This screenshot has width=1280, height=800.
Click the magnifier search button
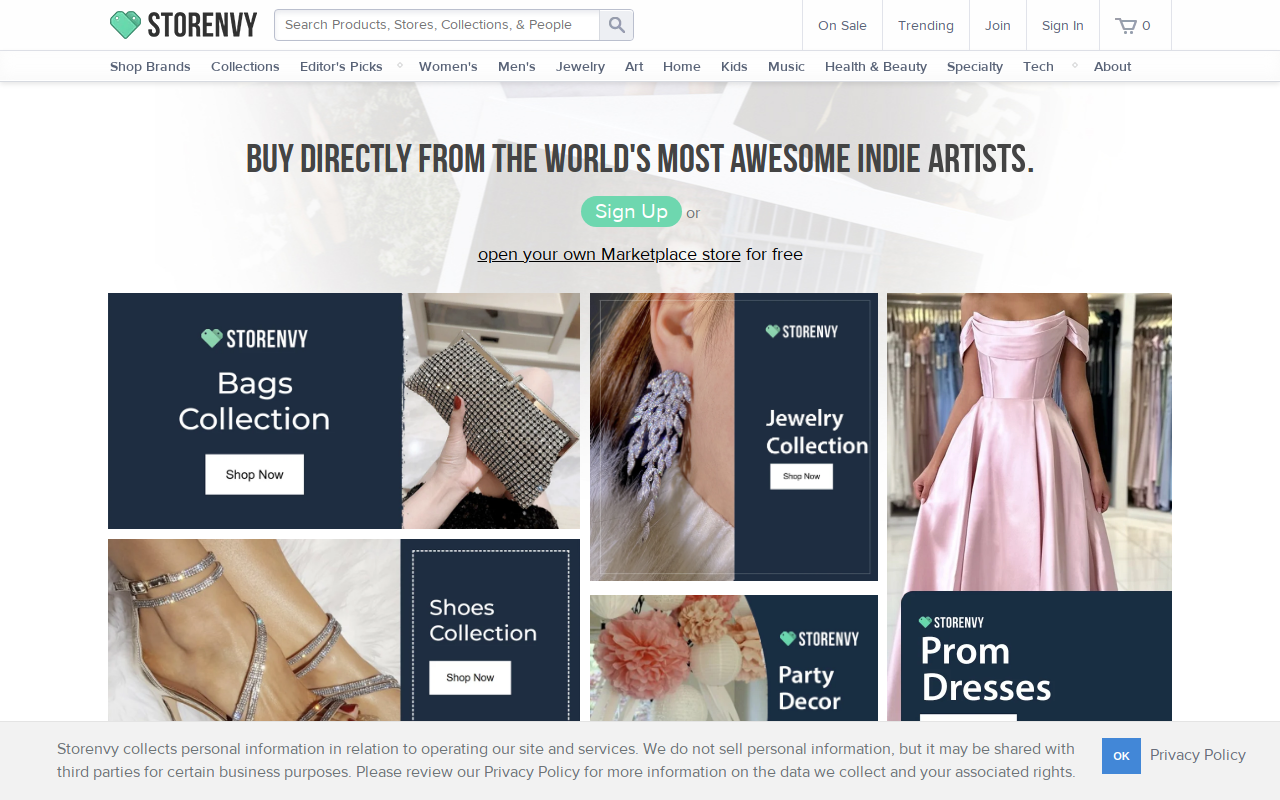pos(617,25)
